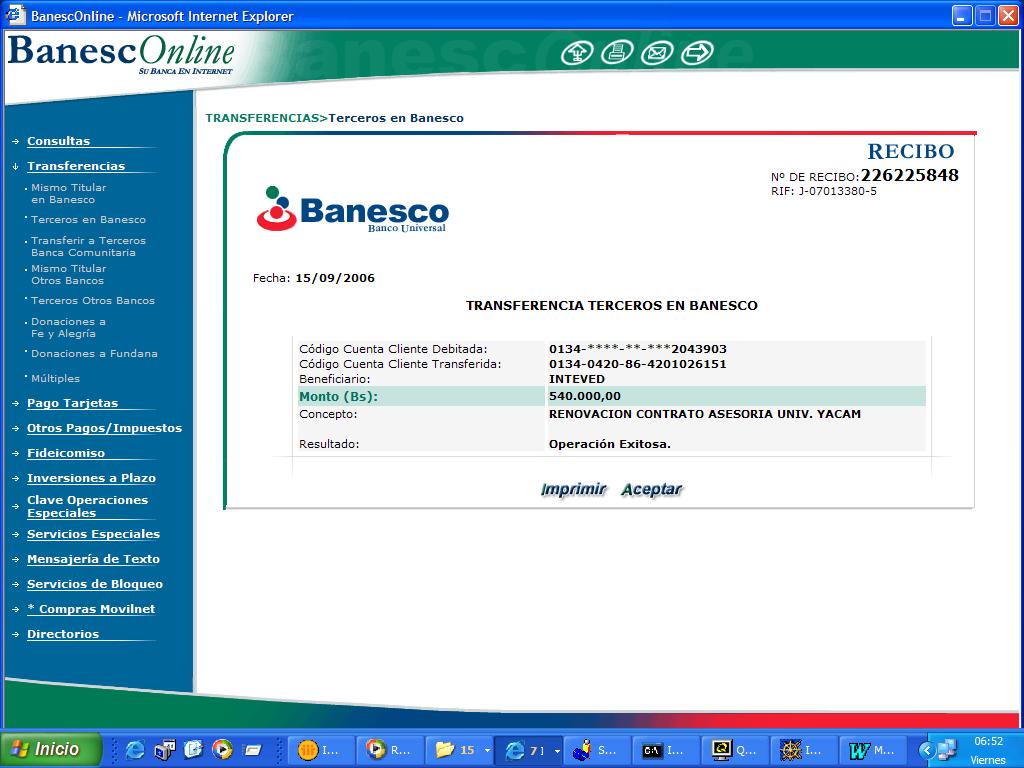Image resolution: width=1024 pixels, height=768 pixels.
Task: Switch to the ship-wheel icon taskbar window
Action: (x=804, y=750)
